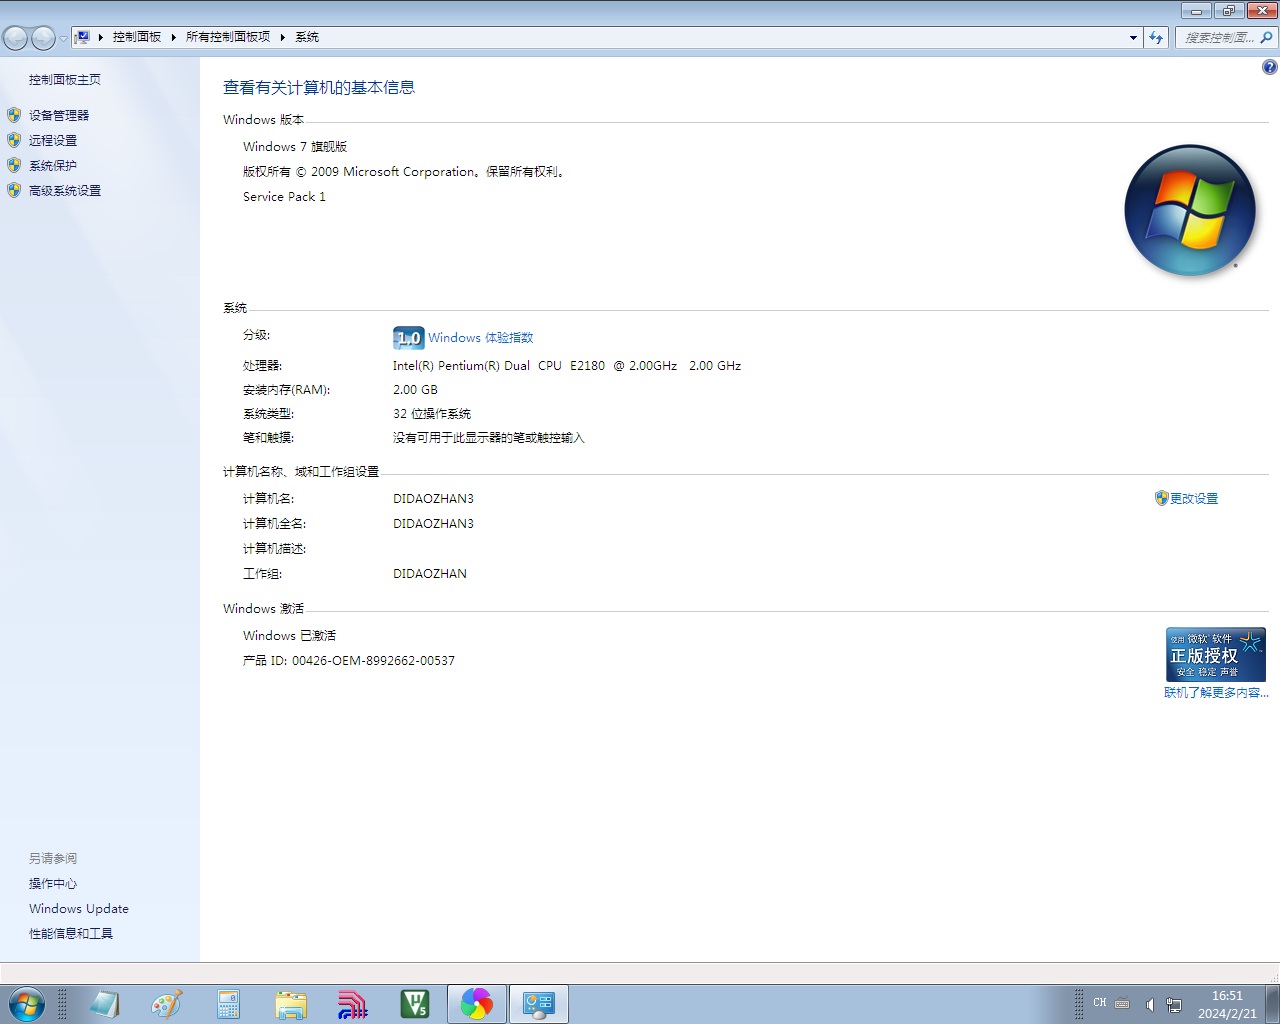Click the CH input language indicator

[1100, 1003]
